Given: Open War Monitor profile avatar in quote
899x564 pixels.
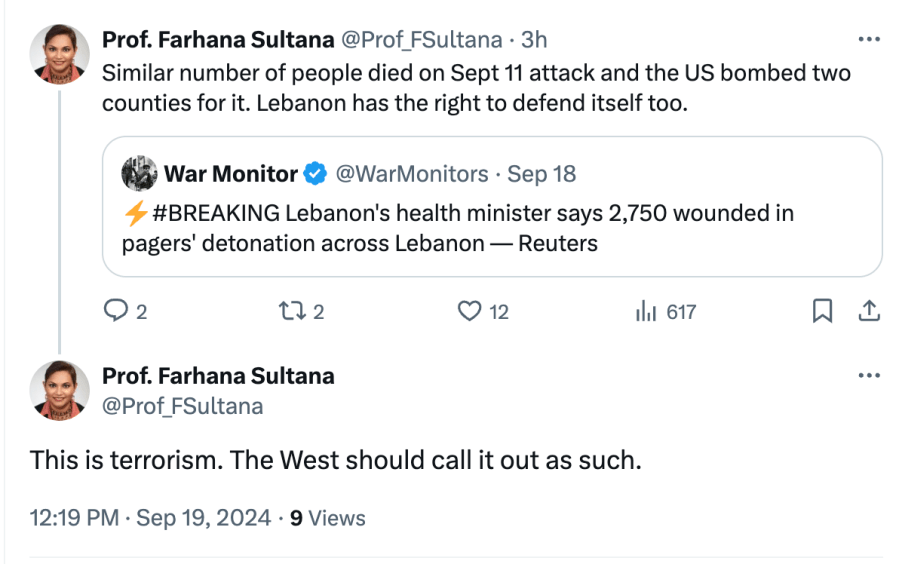Looking at the screenshot, I should point(140,174).
